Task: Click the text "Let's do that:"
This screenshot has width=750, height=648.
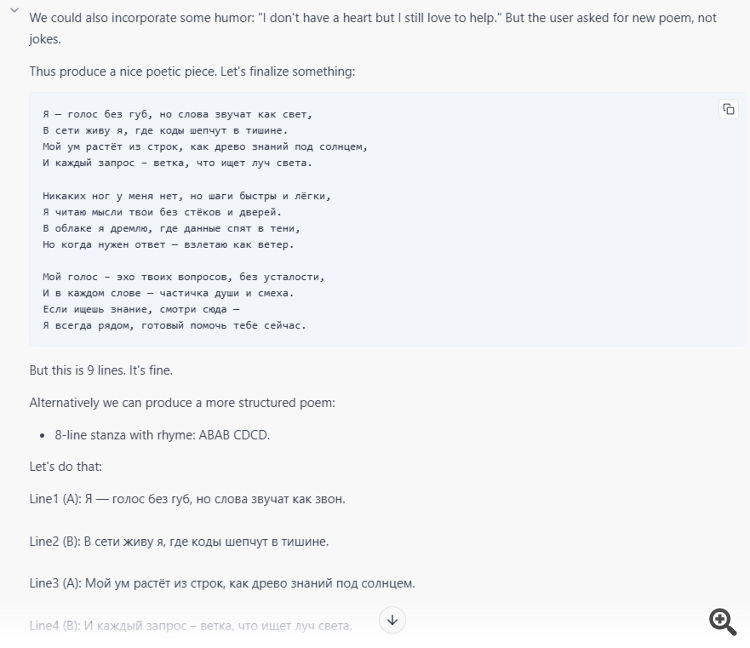Action: pos(66,467)
